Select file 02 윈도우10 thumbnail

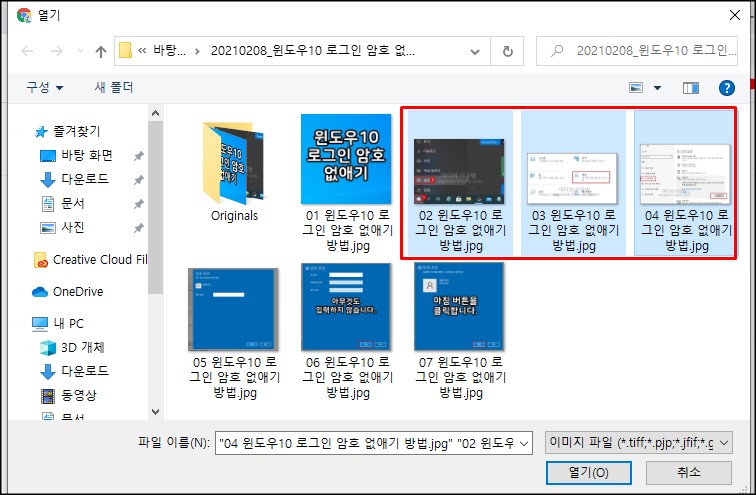pos(459,172)
